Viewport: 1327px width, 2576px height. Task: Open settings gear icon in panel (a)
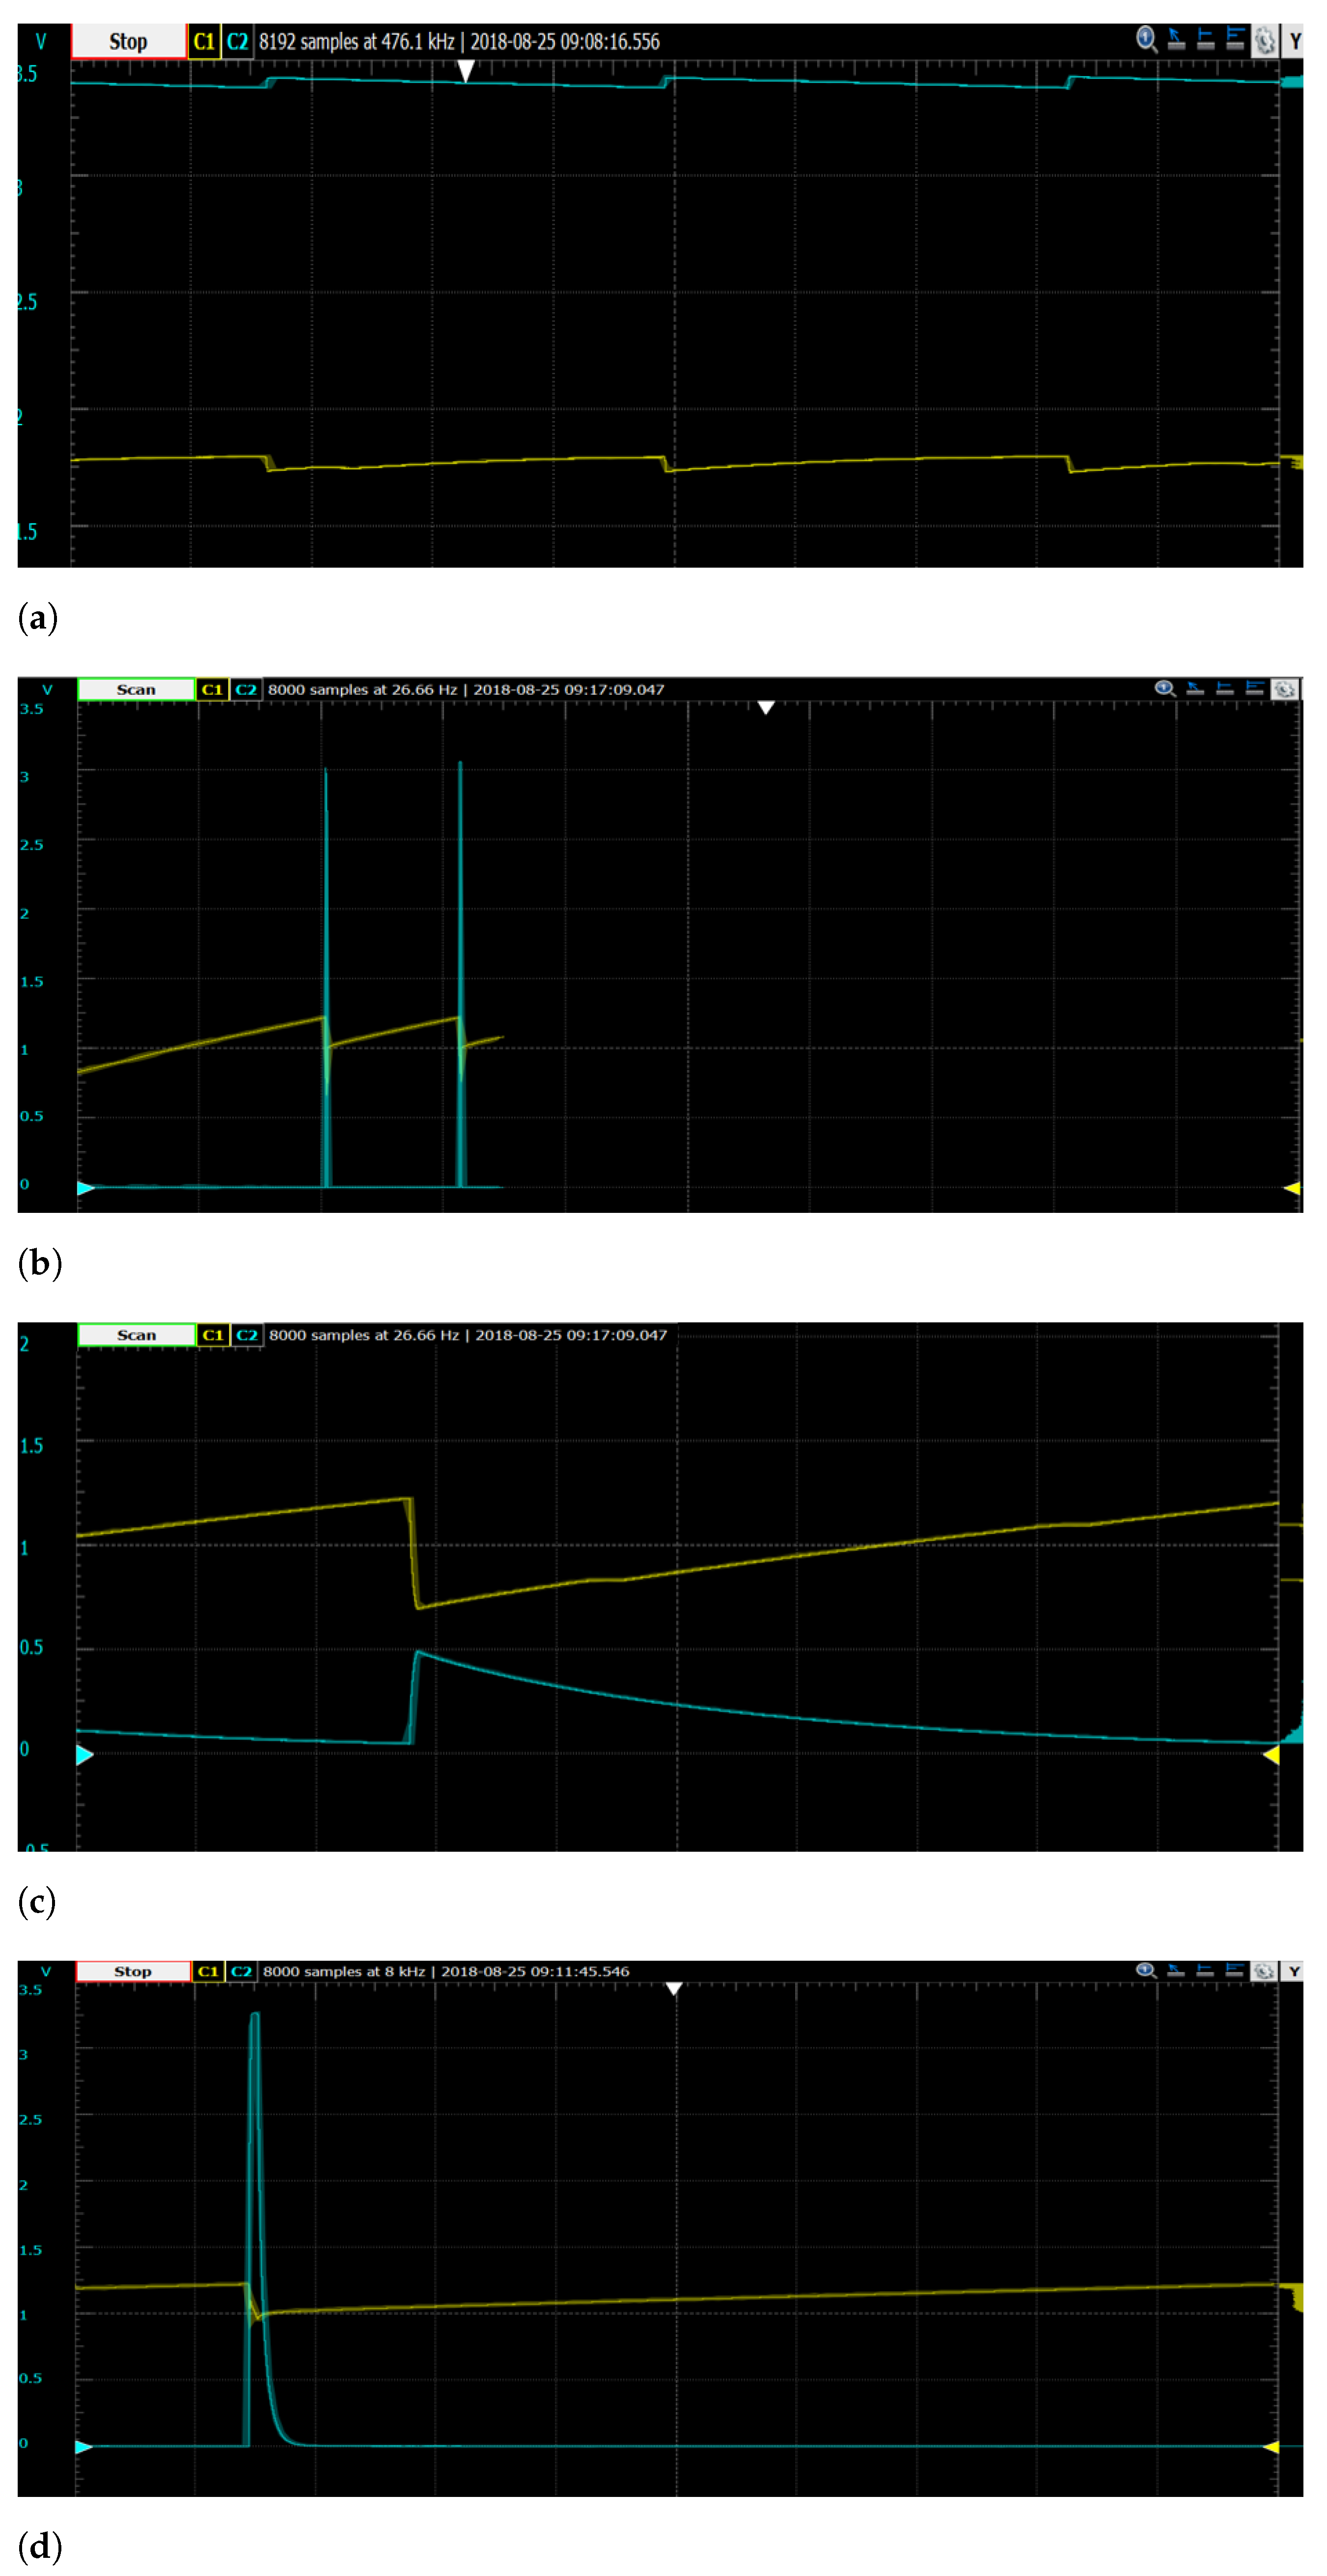click(x=1265, y=41)
